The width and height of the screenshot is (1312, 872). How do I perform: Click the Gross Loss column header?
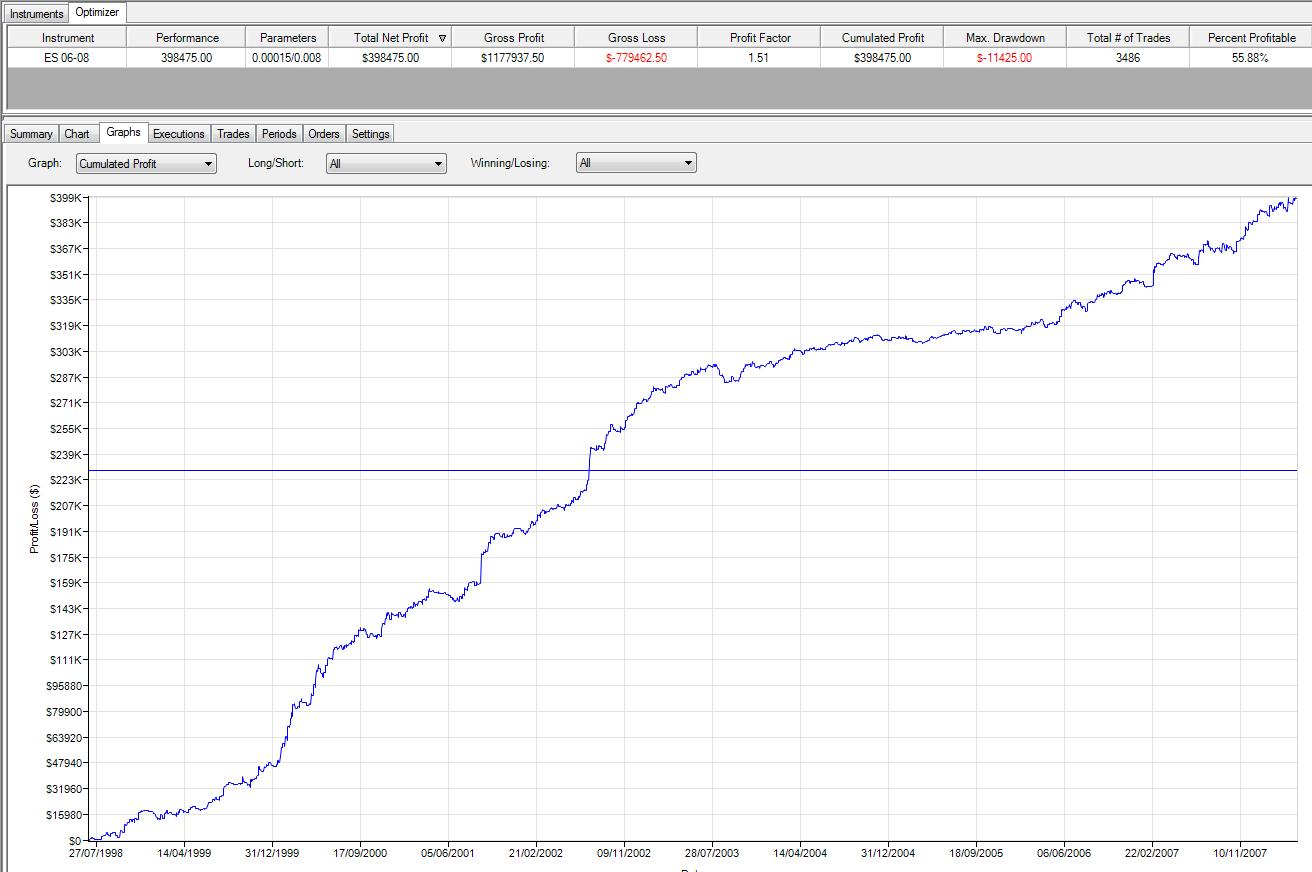tap(636, 38)
